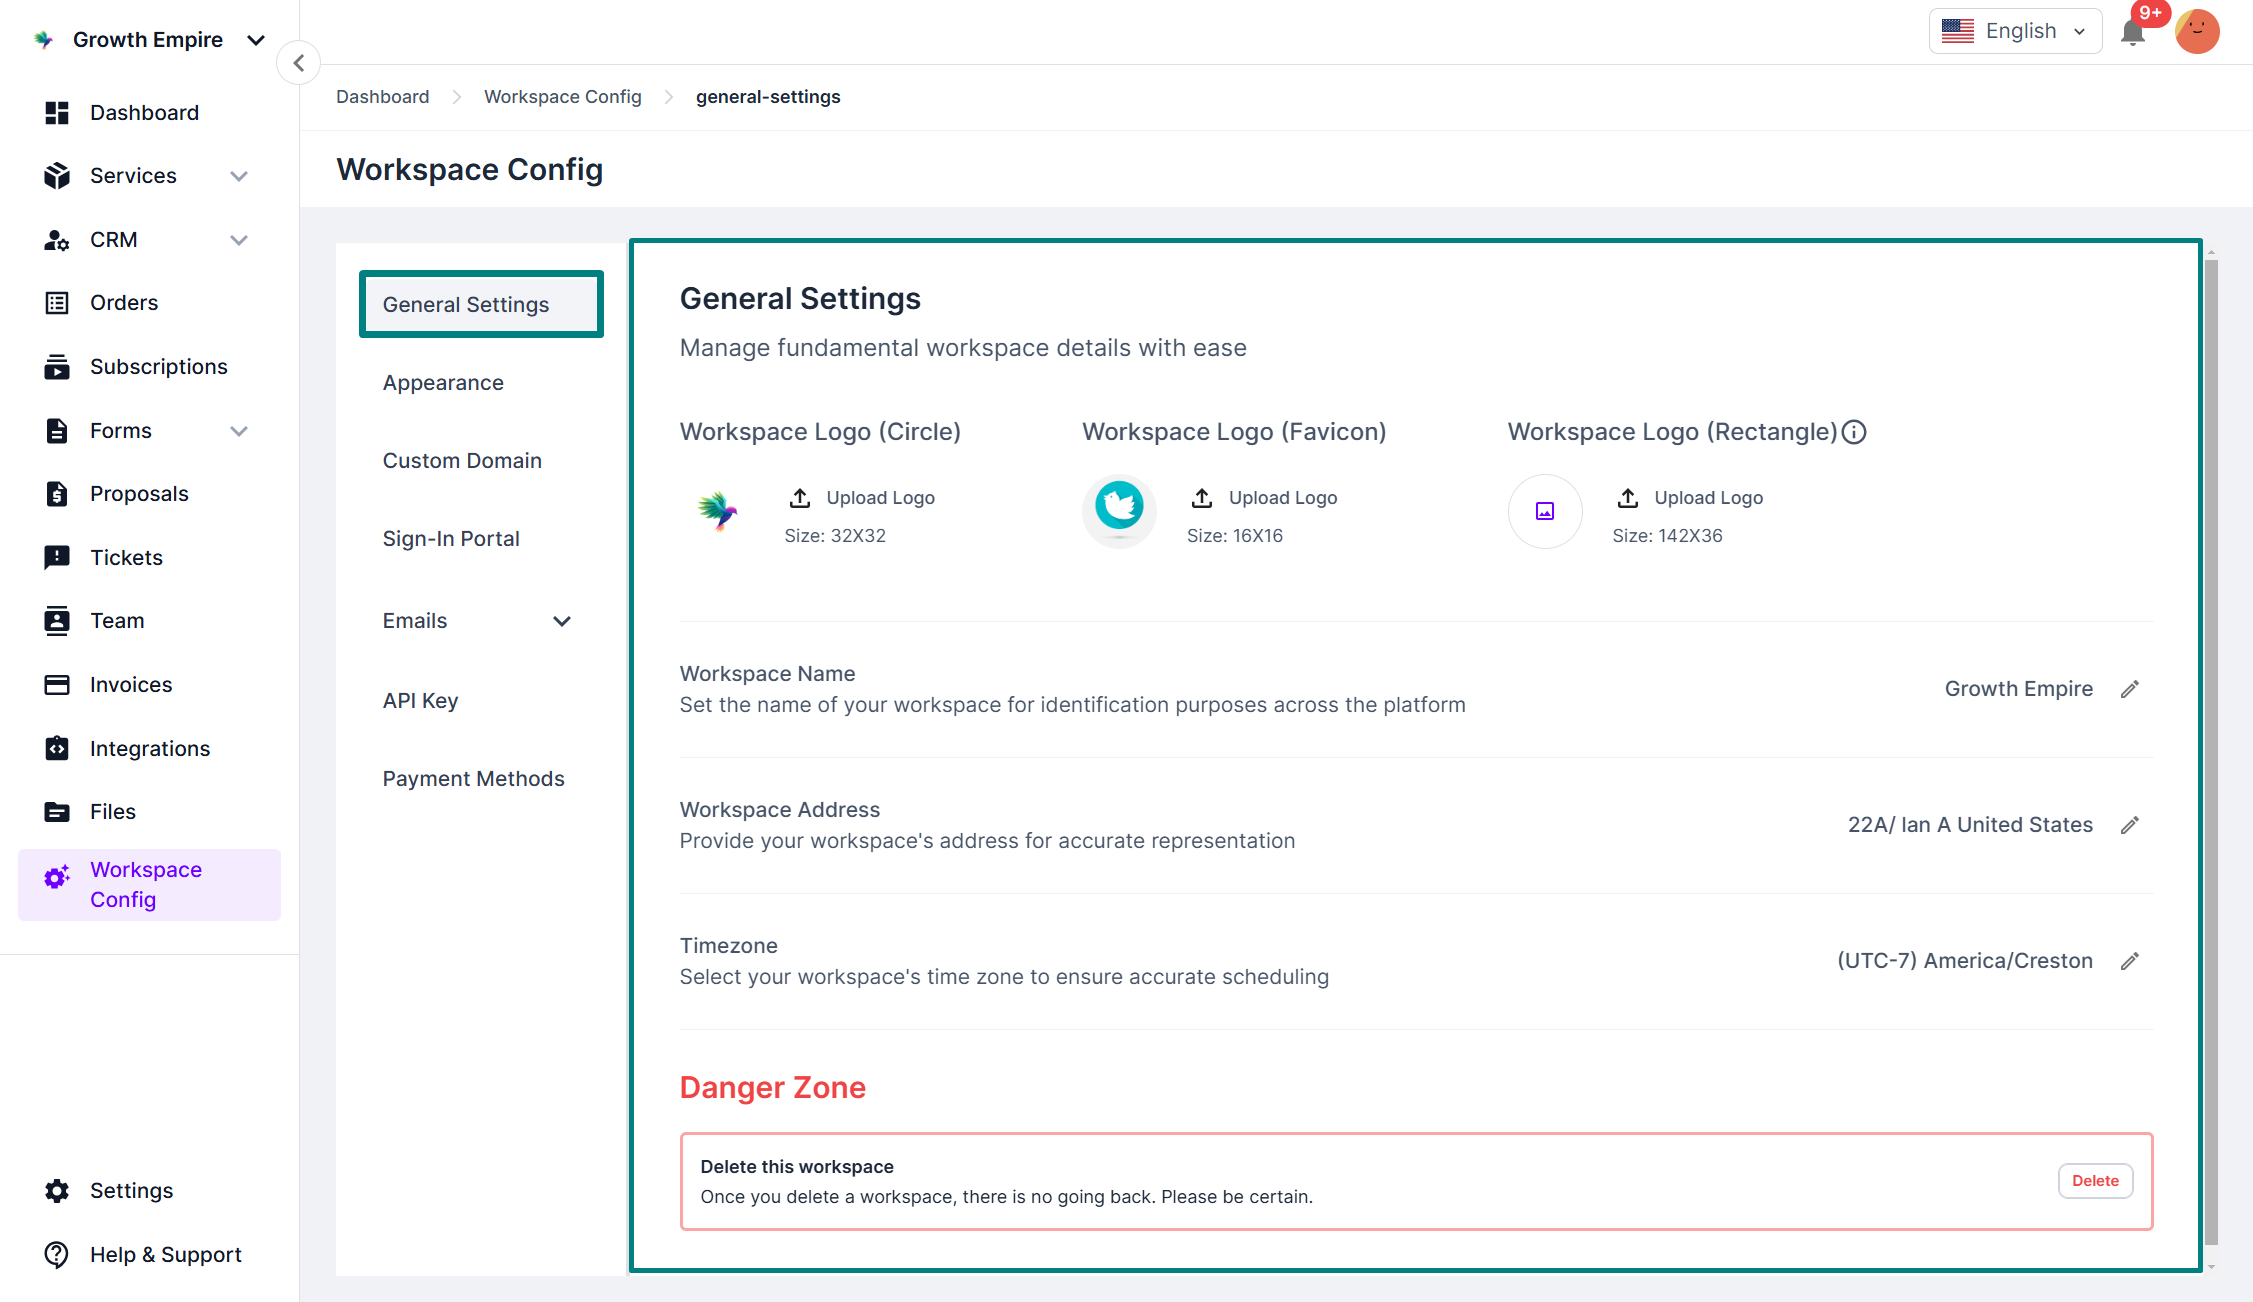Open the English language dropdown
This screenshot has height=1302, width=2253.
tap(2015, 32)
